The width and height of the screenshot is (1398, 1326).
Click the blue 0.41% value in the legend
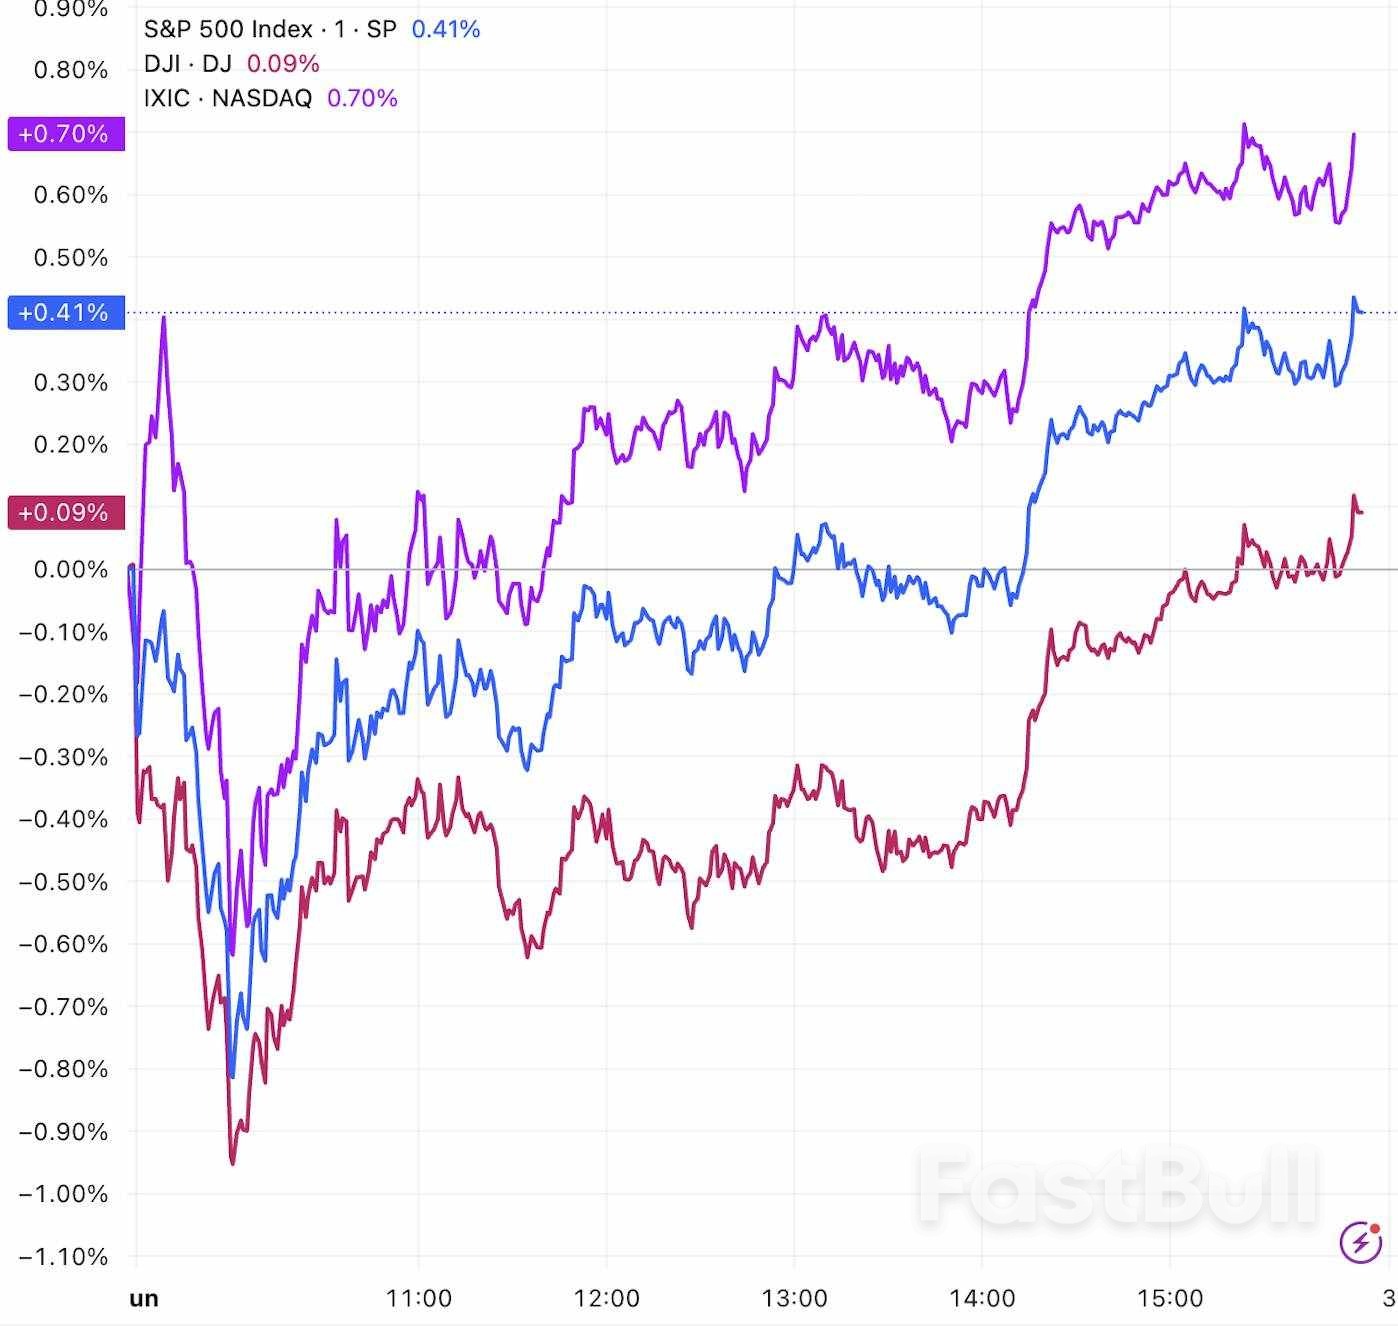point(446,29)
